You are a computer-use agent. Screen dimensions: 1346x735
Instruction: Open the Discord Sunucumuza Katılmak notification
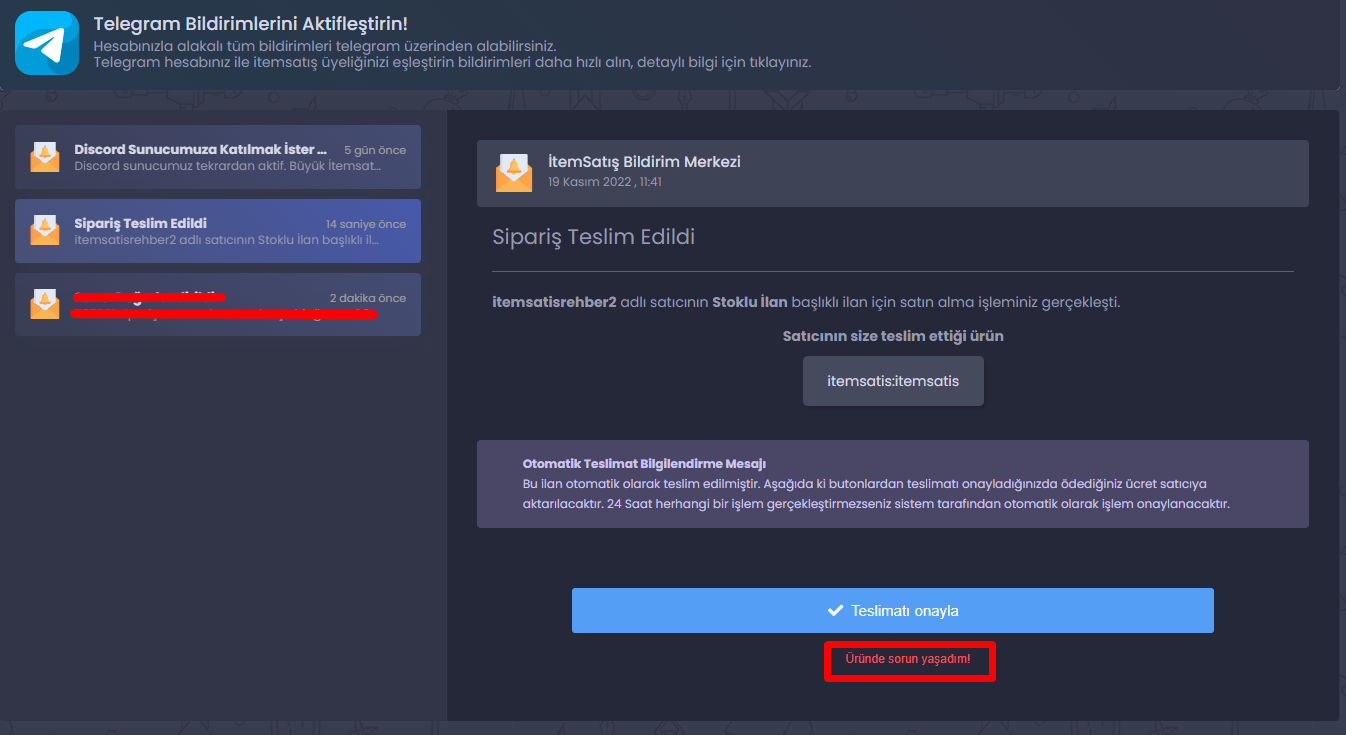point(218,157)
